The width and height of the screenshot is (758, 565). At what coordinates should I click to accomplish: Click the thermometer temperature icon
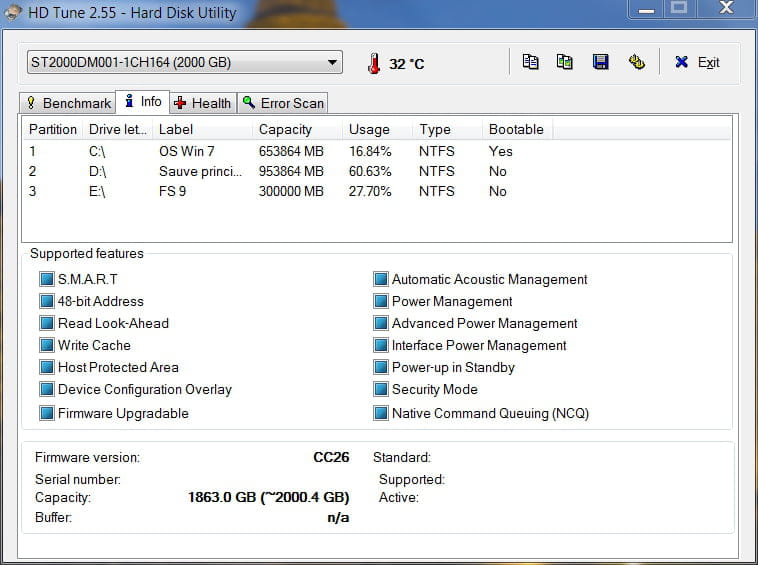374,63
